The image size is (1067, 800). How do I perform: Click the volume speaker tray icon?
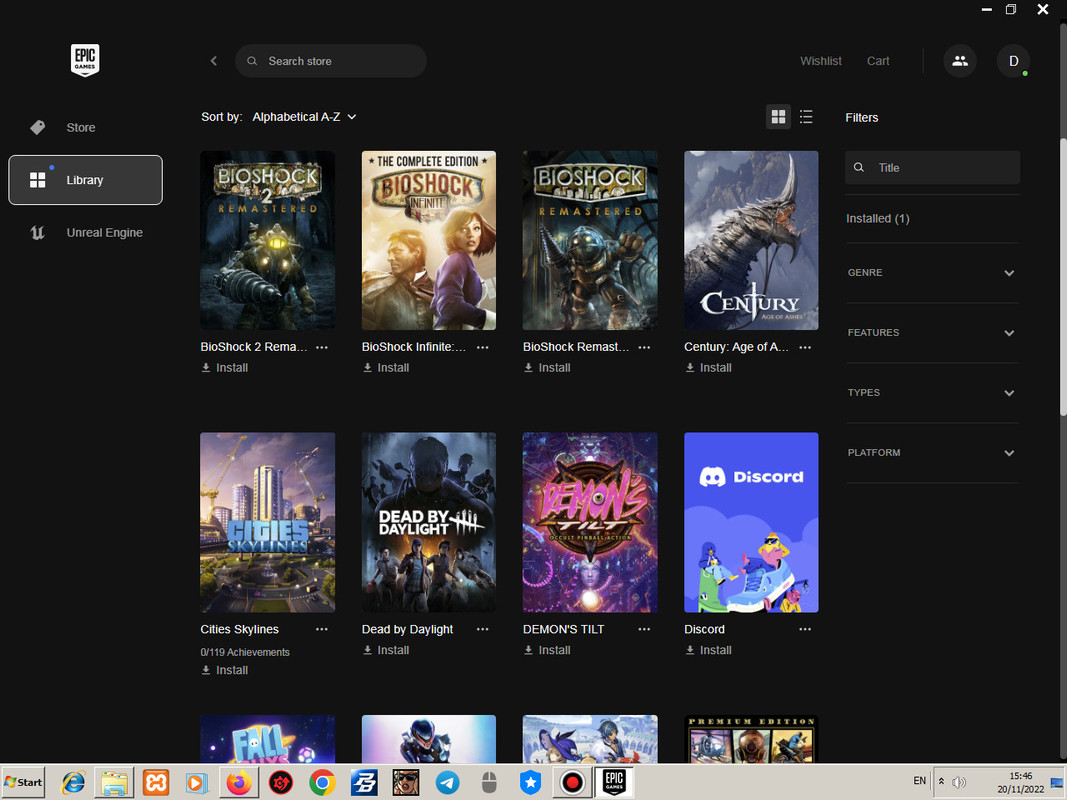959,782
